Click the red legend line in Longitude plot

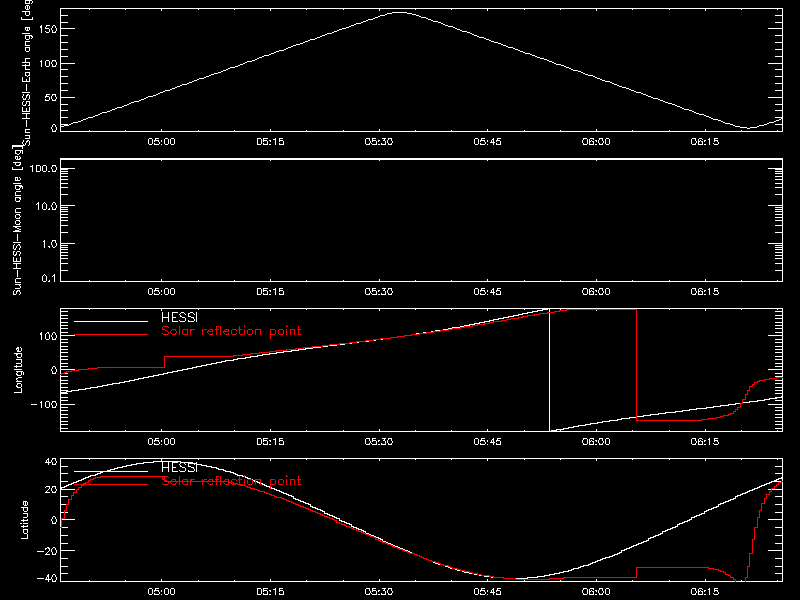click(111, 335)
